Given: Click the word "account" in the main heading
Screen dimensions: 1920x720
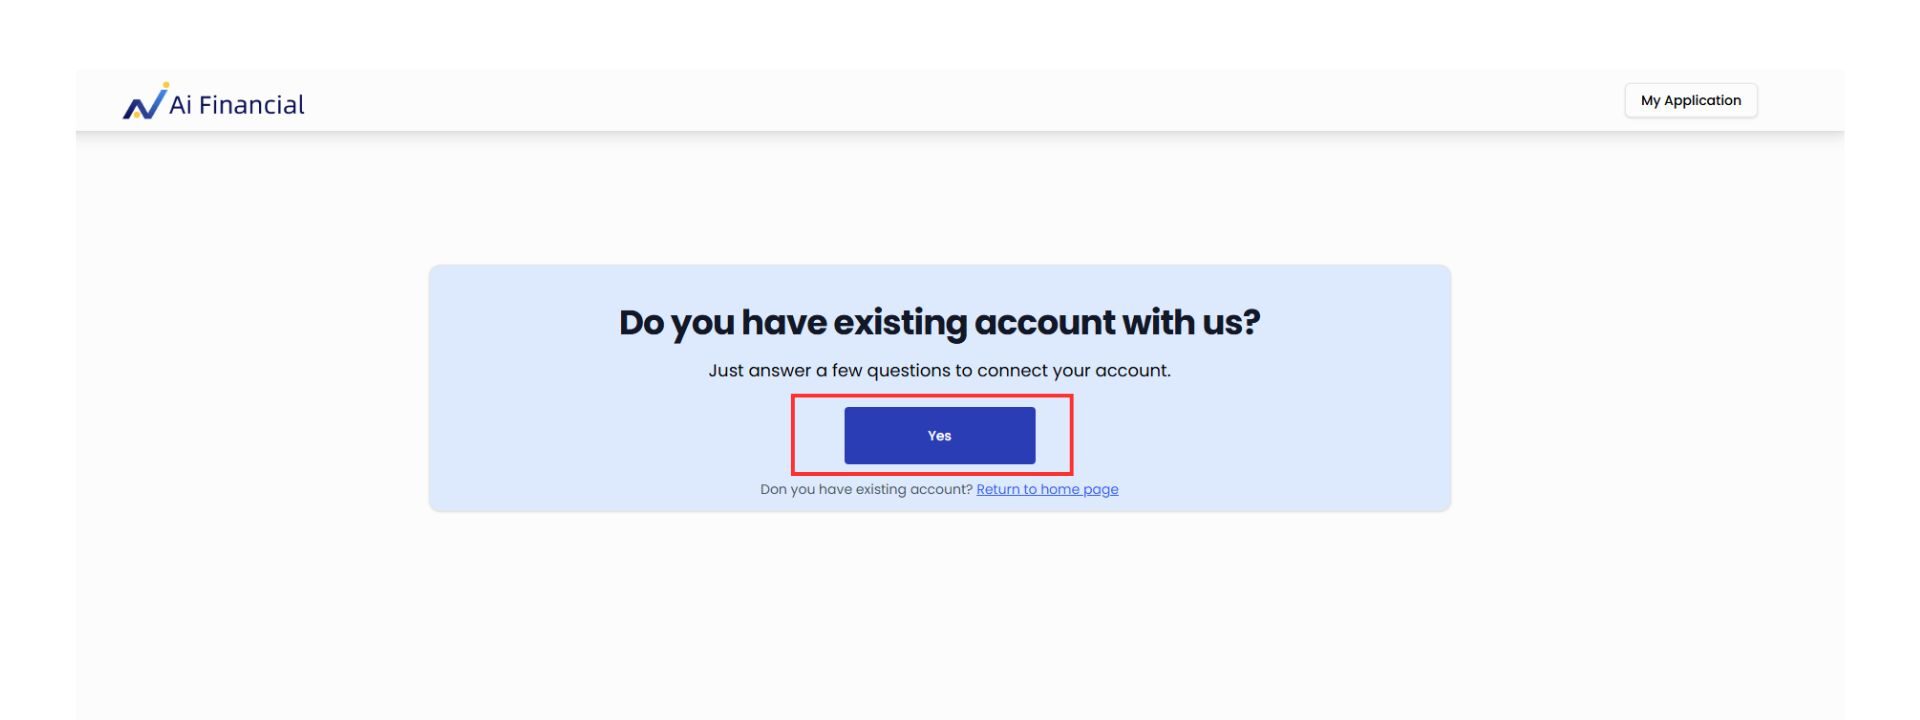Looking at the screenshot, I should tap(1044, 323).
